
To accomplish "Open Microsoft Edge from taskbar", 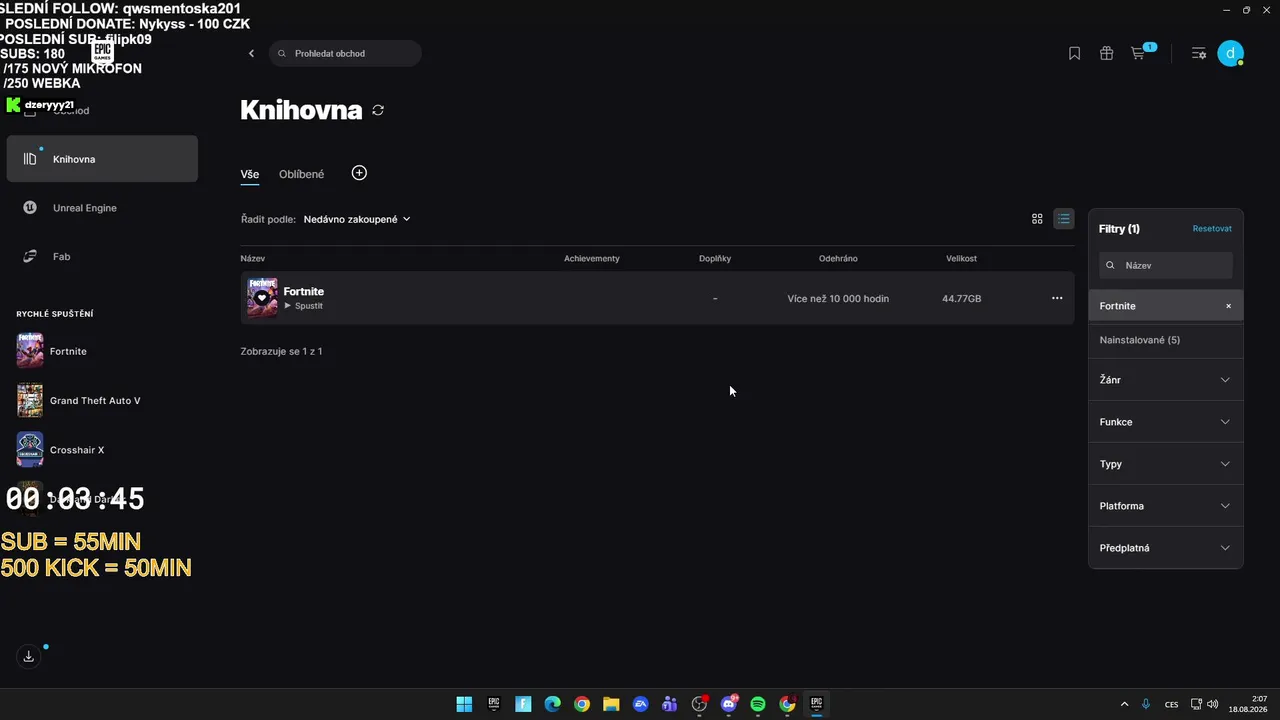I will 552,704.
